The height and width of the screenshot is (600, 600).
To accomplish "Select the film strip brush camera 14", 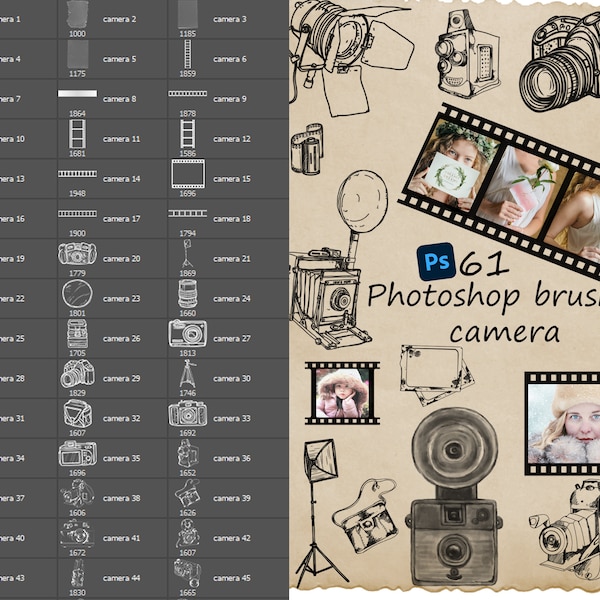I will tap(112, 179).
